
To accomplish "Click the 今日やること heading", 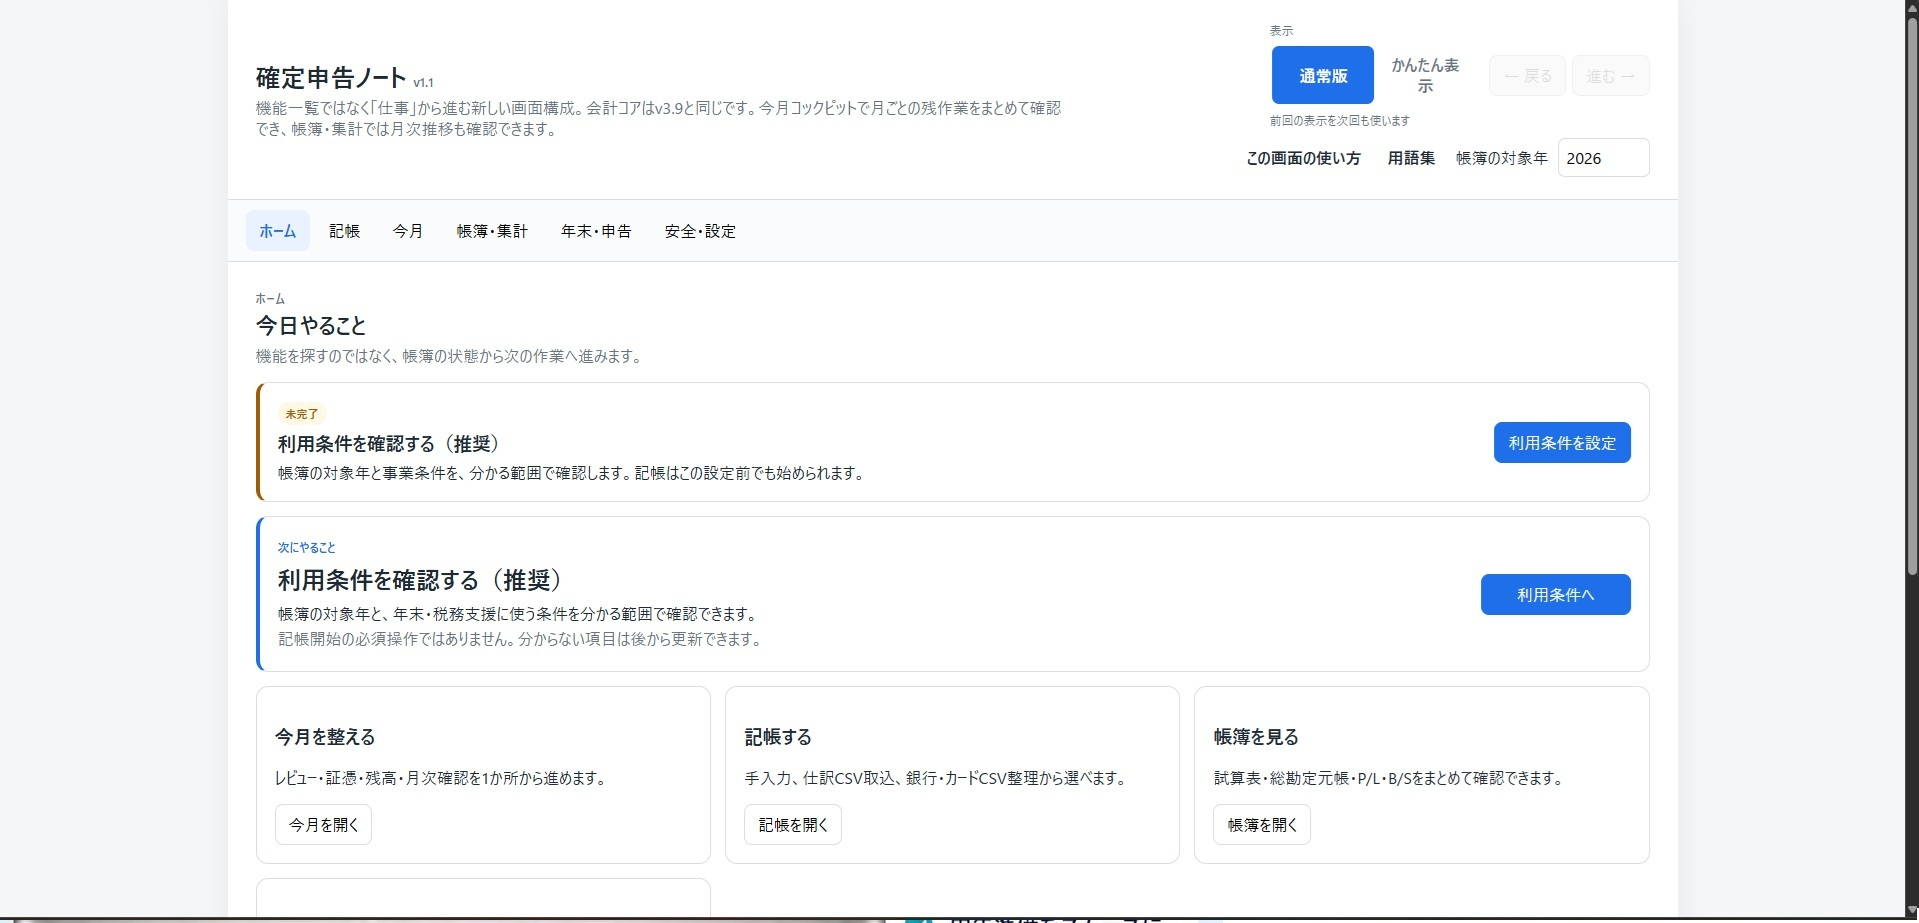I will coord(311,325).
